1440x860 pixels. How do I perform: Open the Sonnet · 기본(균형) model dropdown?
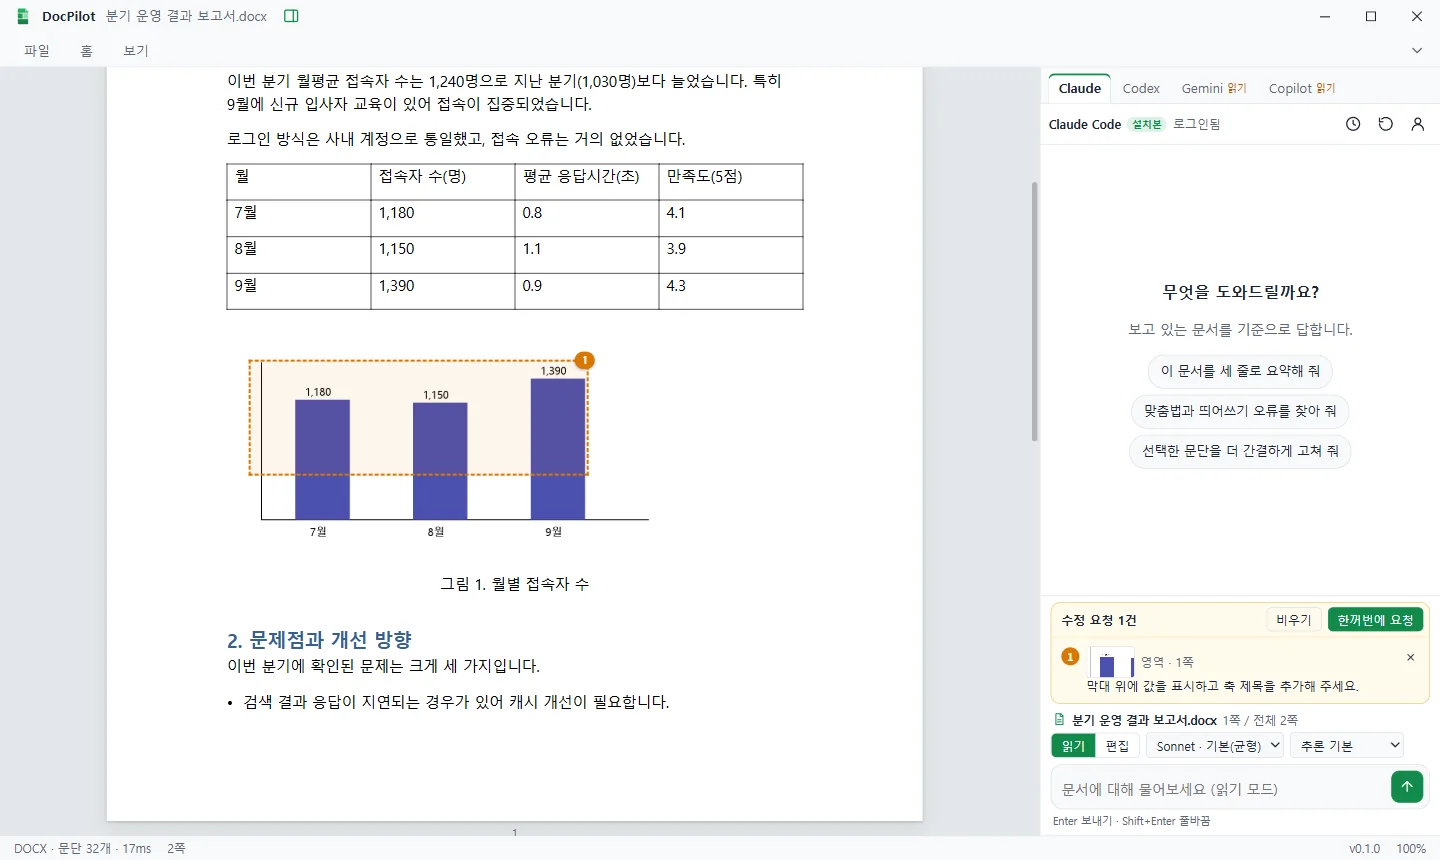(x=1215, y=746)
